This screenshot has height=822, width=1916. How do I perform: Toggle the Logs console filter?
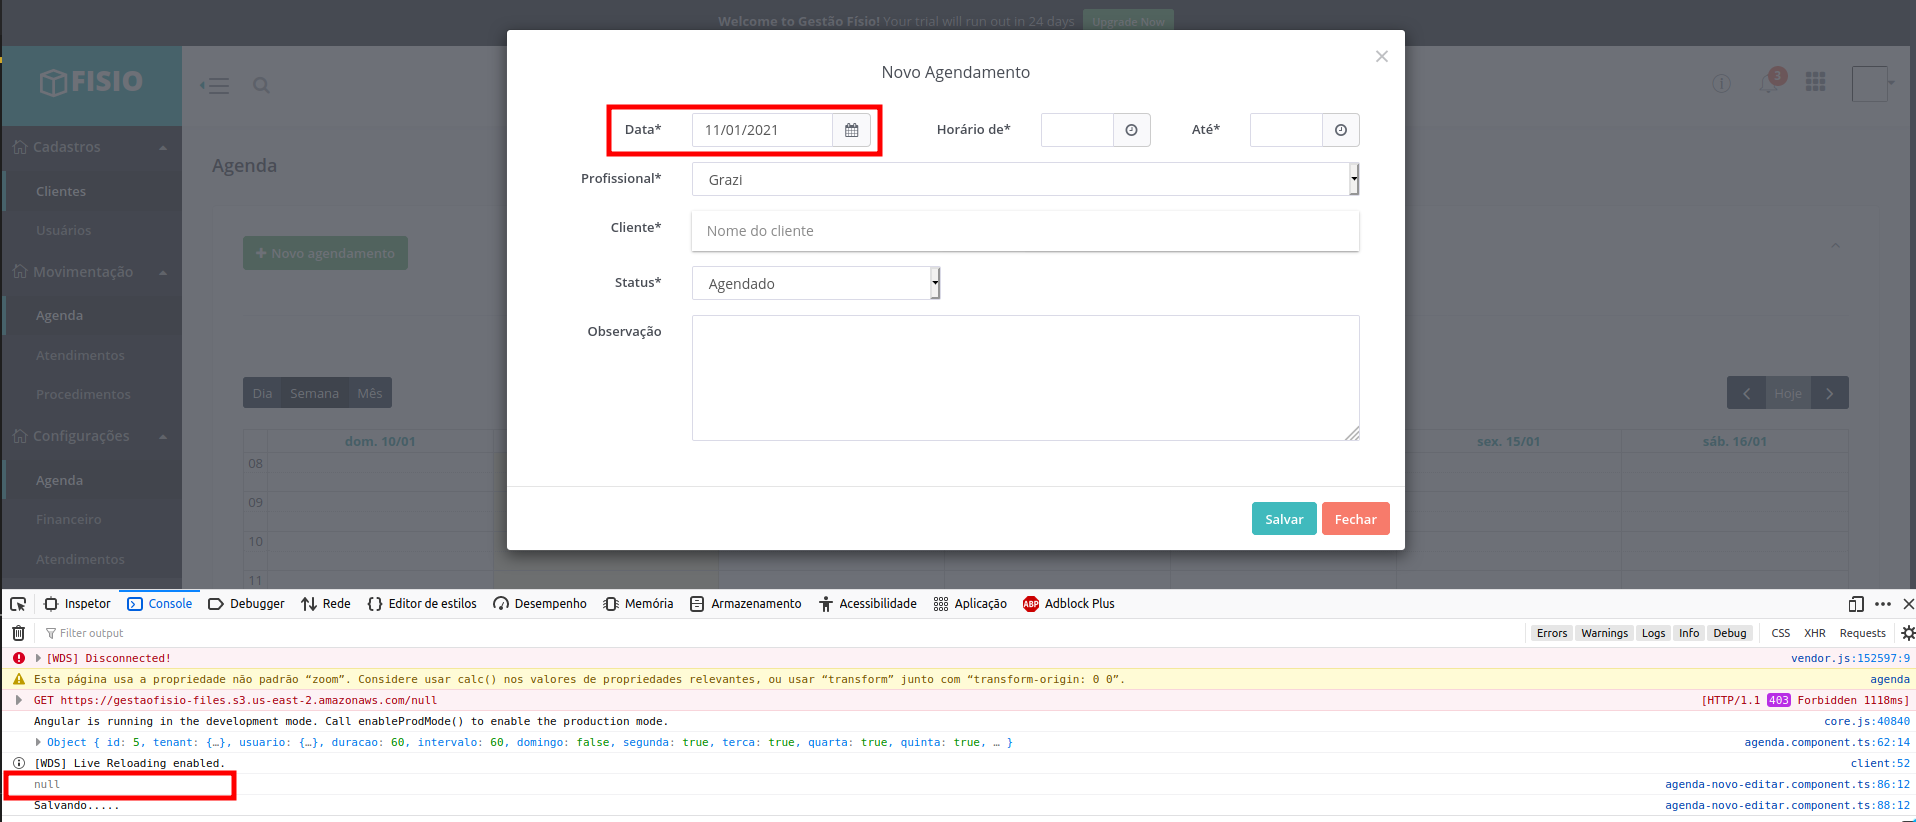1653,633
